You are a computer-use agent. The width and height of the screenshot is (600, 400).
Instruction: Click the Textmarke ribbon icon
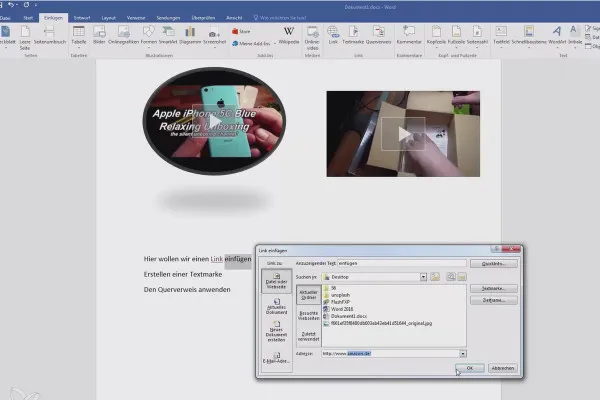353,35
